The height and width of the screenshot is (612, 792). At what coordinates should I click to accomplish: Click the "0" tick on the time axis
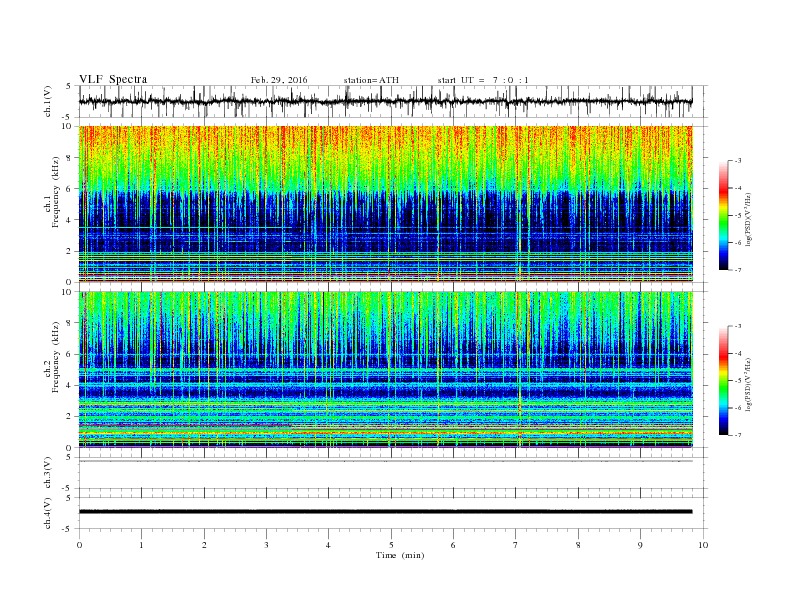(79, 545)
